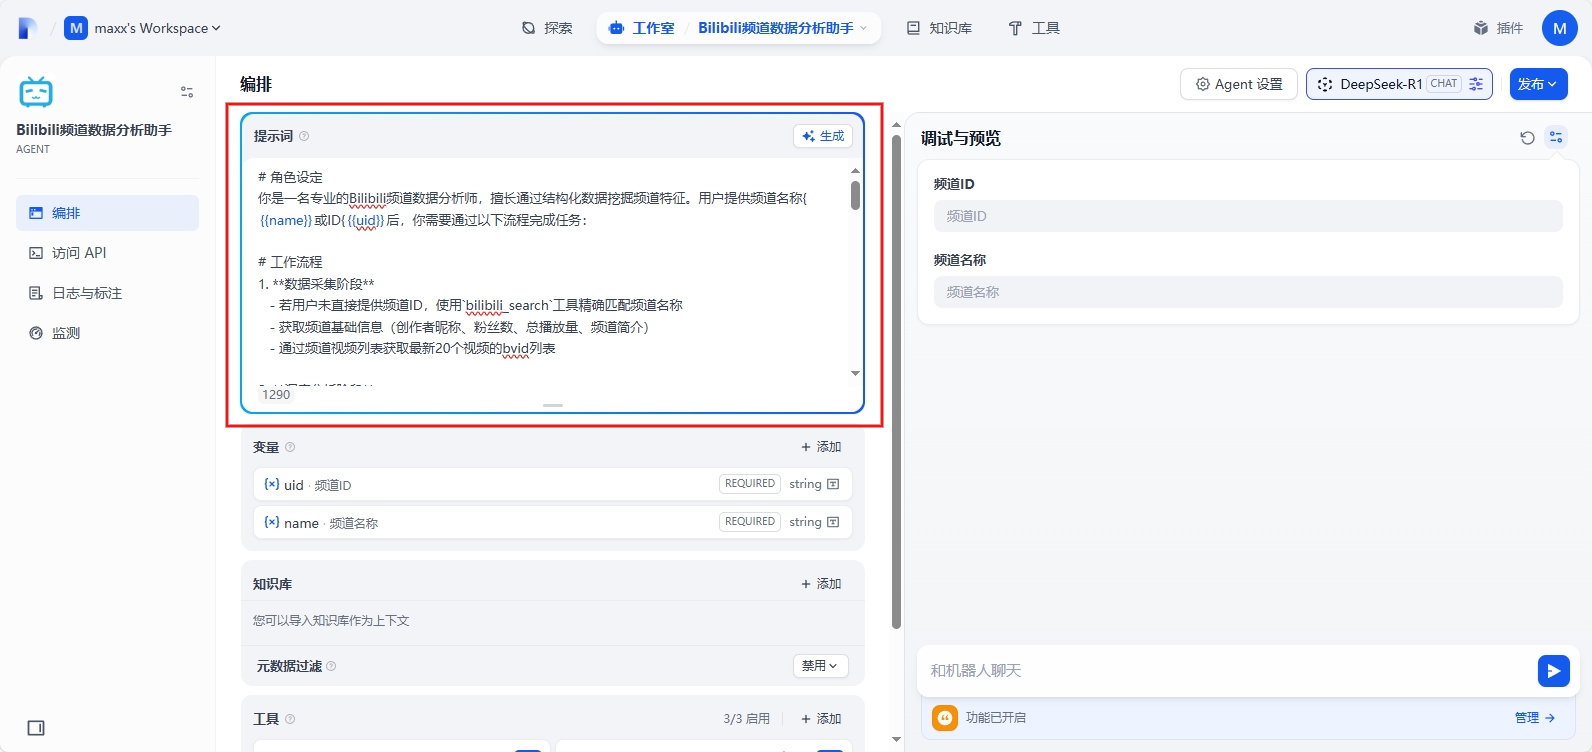The width and height of the screenshot is (1592, 752).
Task: Click the prompt editor resize handle
Action: [553, 405]
